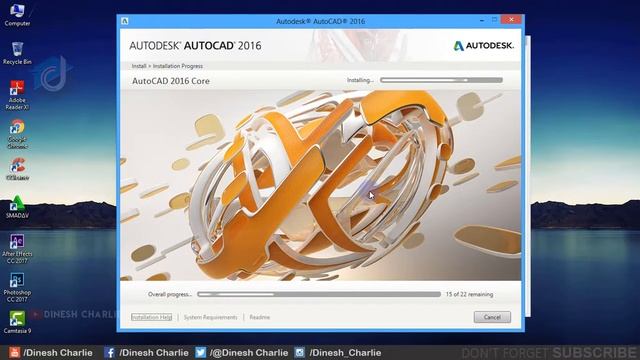This screenshot has height=360, width=640.
Task: Select the CCleaner desktop shortcut
Action: (17, 169)
